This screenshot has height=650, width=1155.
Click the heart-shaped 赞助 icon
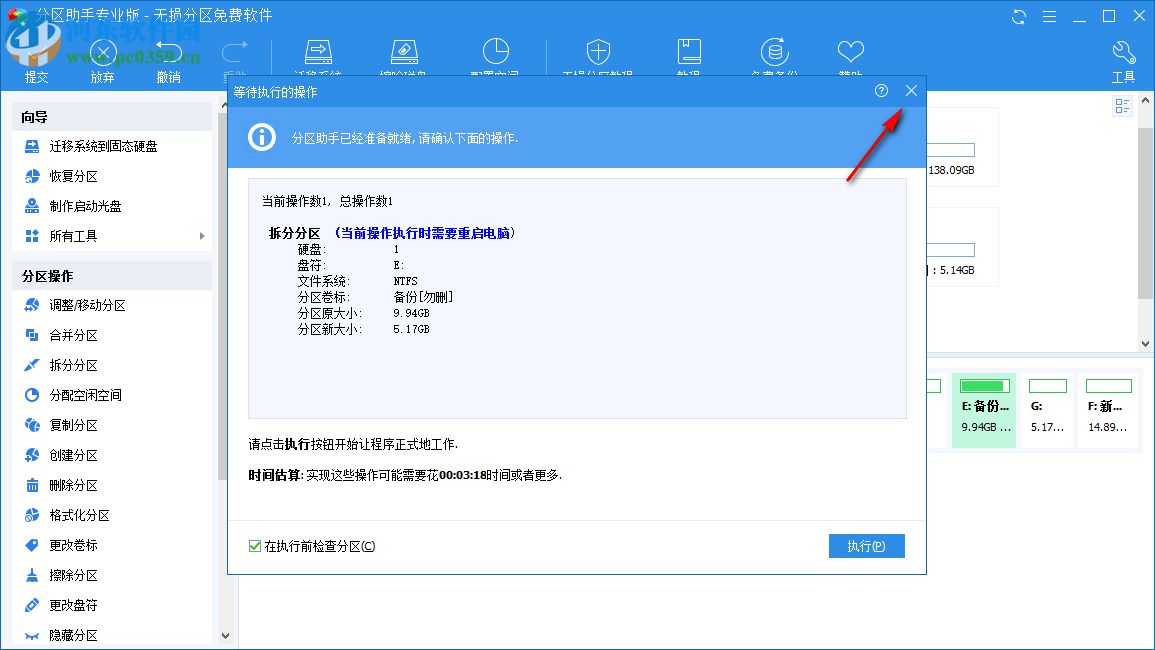point(850,50)
